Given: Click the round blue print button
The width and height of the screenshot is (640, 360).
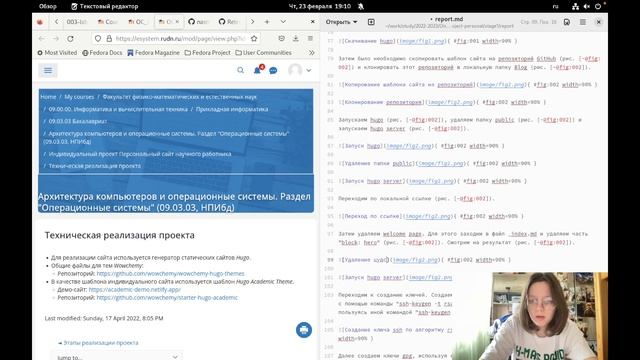Looking at the screenshot, I should [304, 330].
